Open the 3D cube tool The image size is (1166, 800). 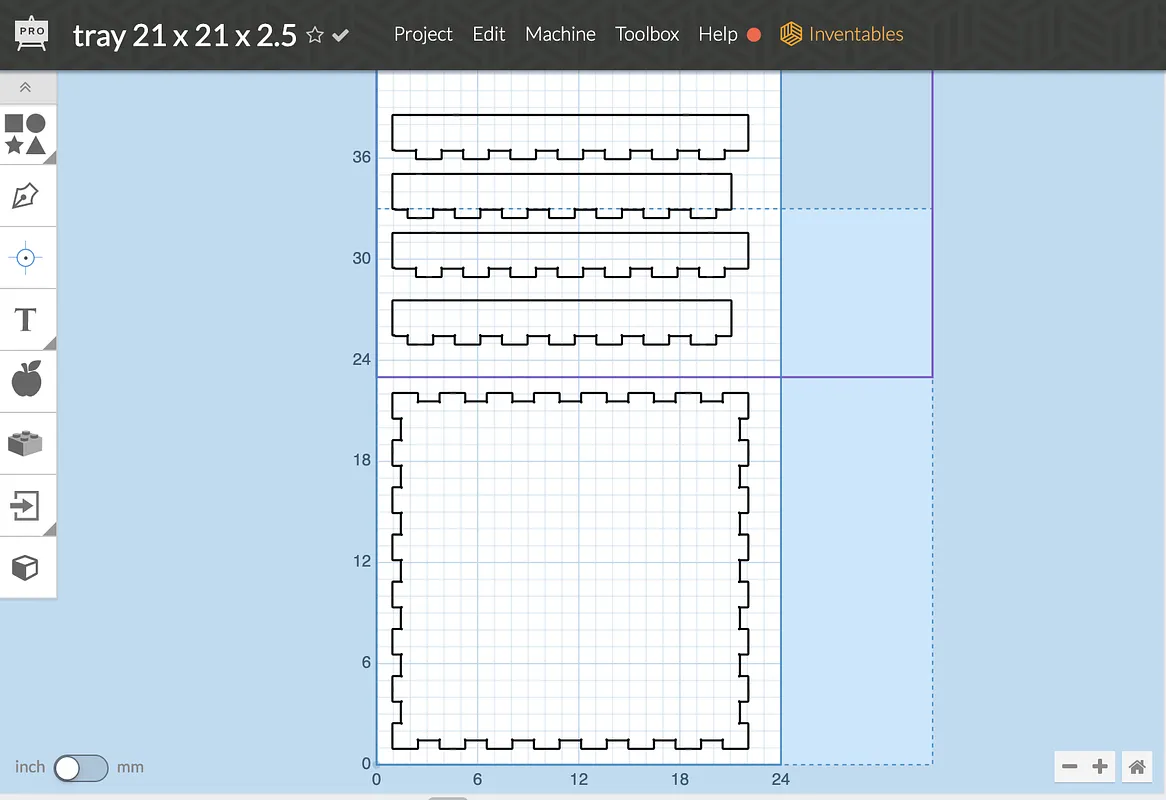coord(26,568)
